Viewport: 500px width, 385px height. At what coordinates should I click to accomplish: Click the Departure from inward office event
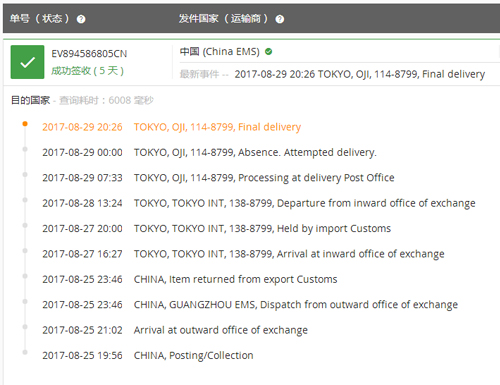(x=259, y=203)
